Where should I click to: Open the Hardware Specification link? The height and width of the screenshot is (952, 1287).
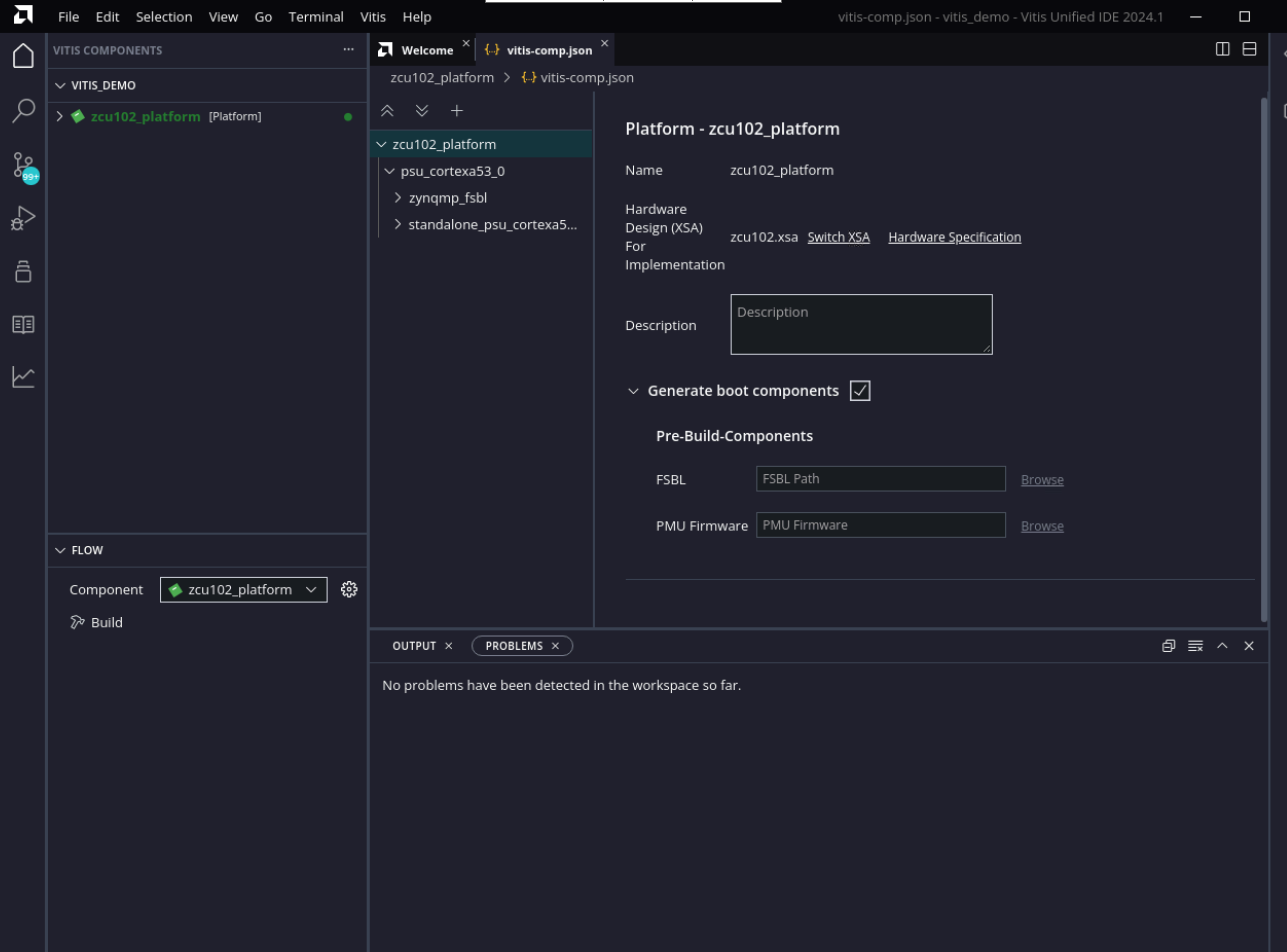(954, 237)
